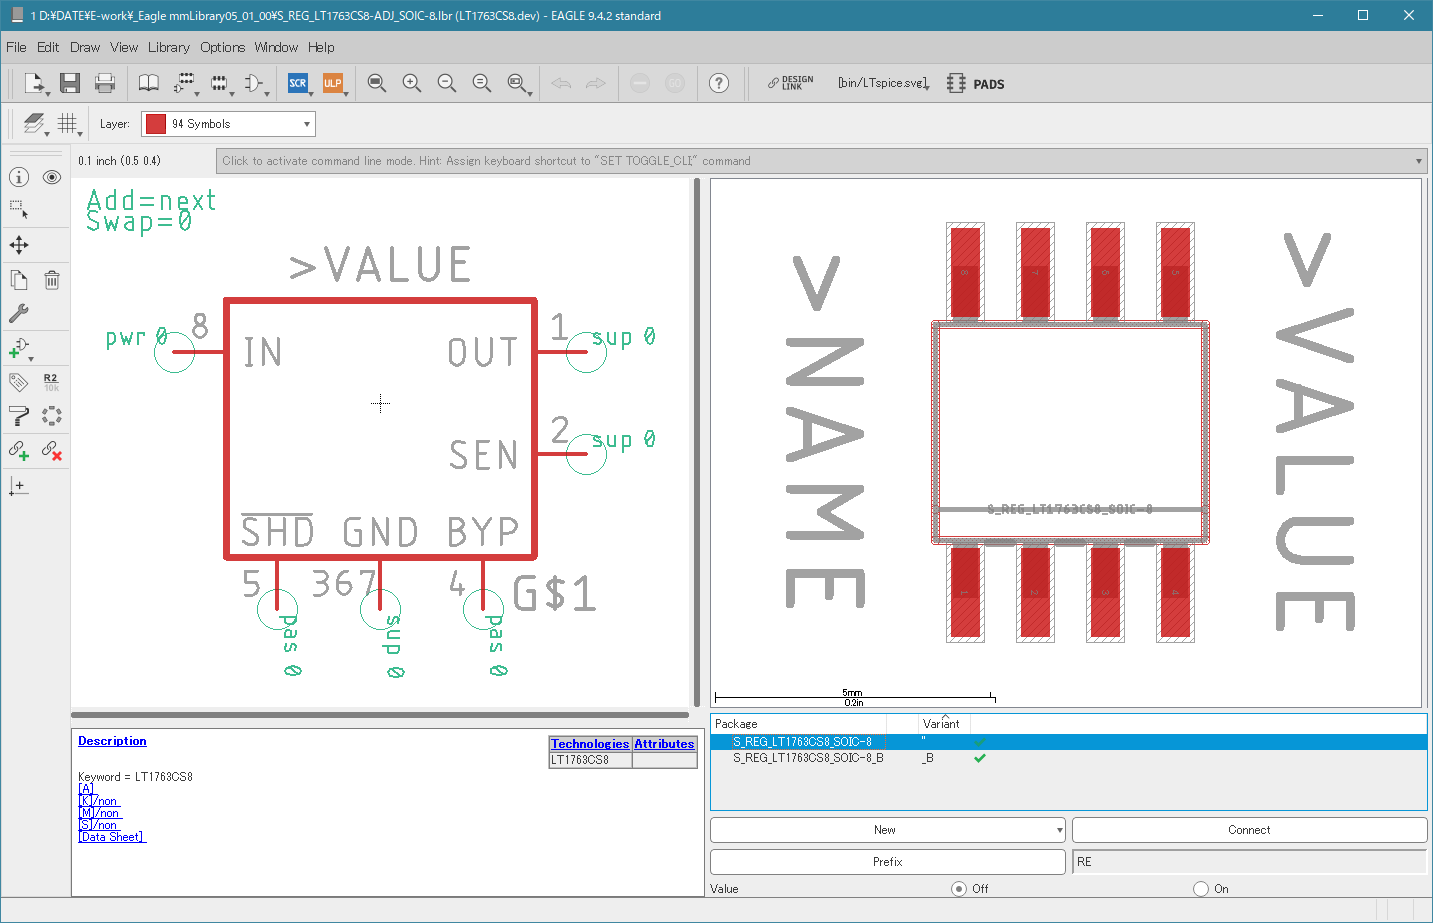The width and height of the screenshot is (1433, 923).
Task: Select the Value Off radio button
Action: pyautogui.click(x=959, y=889)
